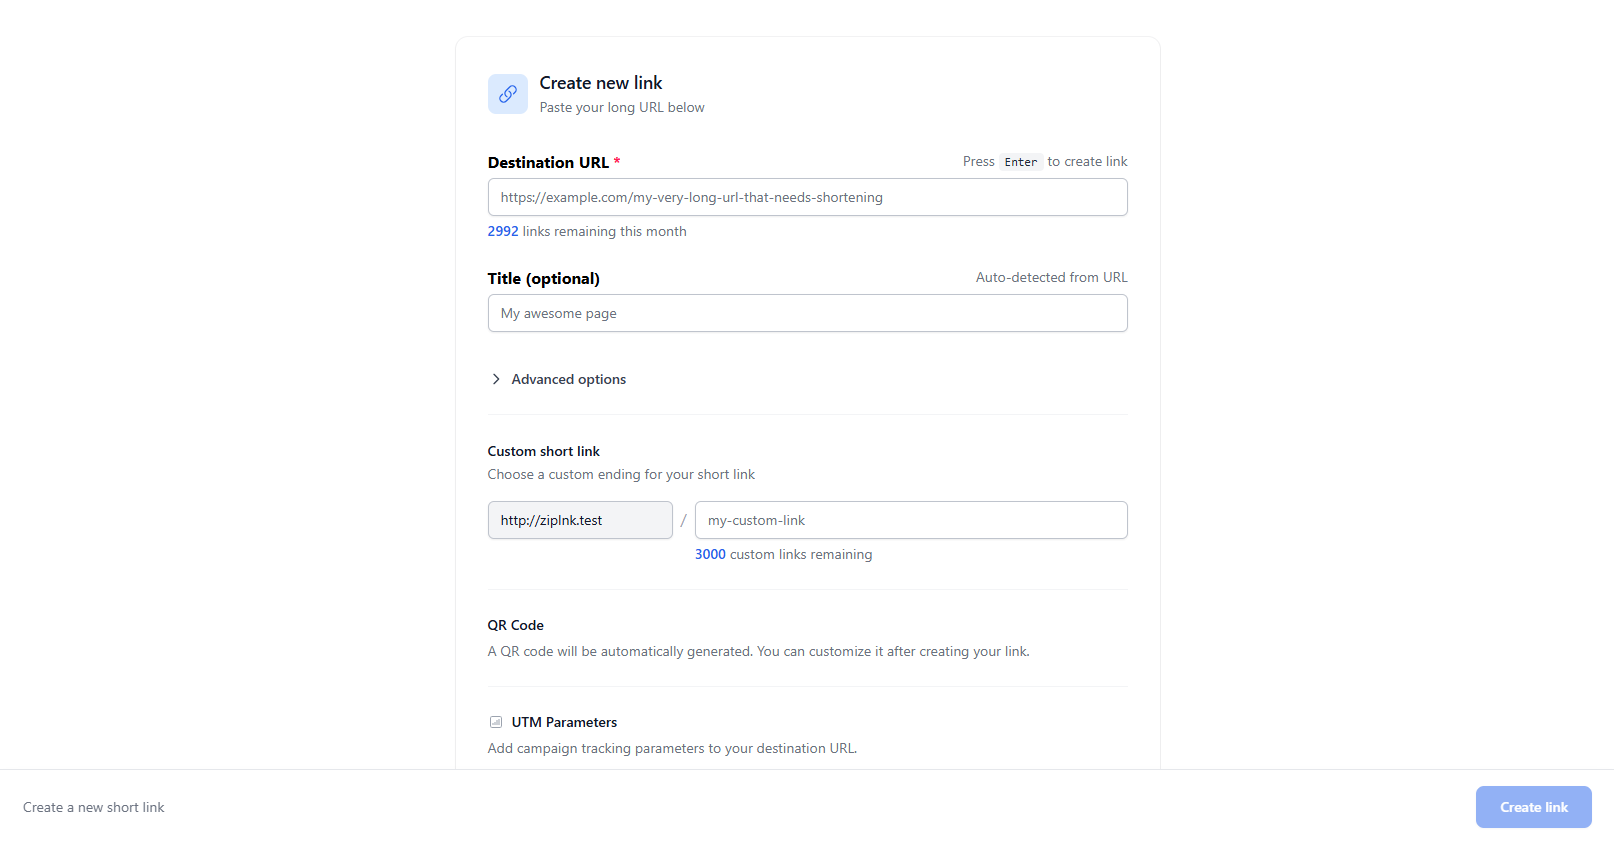This screenshot has width=1614, height=843.
Task: Click the chain link icon beside Create new link
Action: point(507,93)
